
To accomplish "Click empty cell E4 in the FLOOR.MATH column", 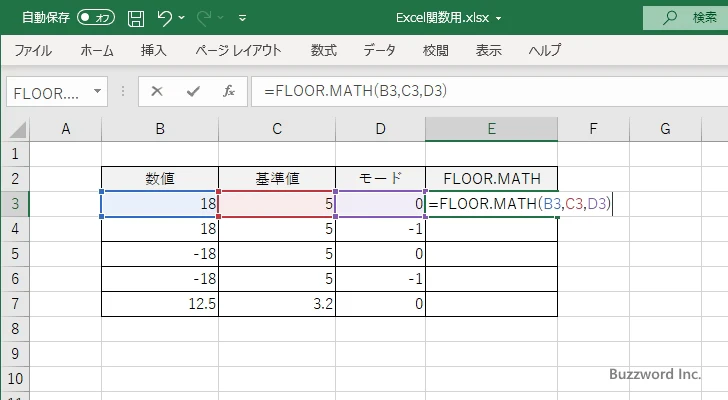I will pos(491,229).
